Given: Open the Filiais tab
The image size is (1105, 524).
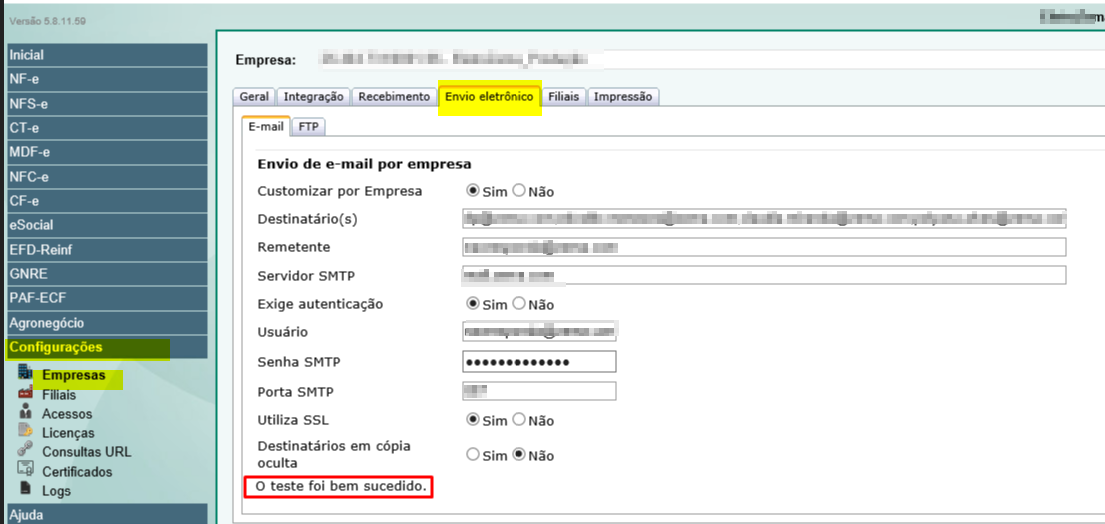Looking at the screenshot, I should (564, 96).
